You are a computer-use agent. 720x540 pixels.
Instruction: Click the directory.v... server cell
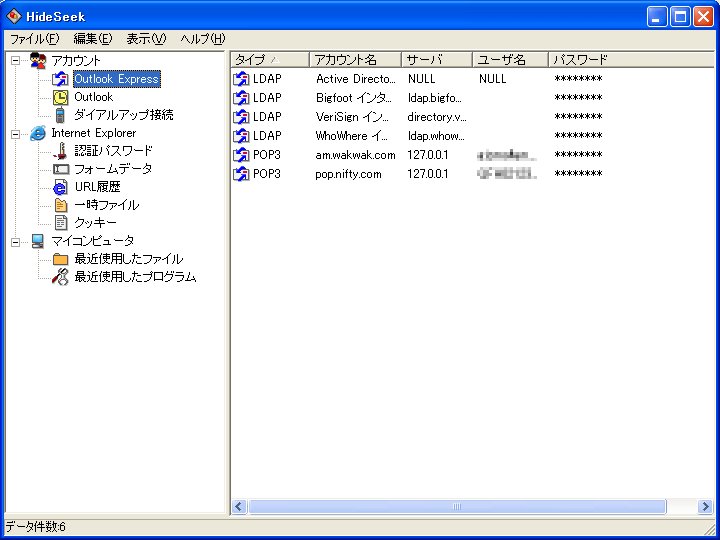click(x=437, y=117)
